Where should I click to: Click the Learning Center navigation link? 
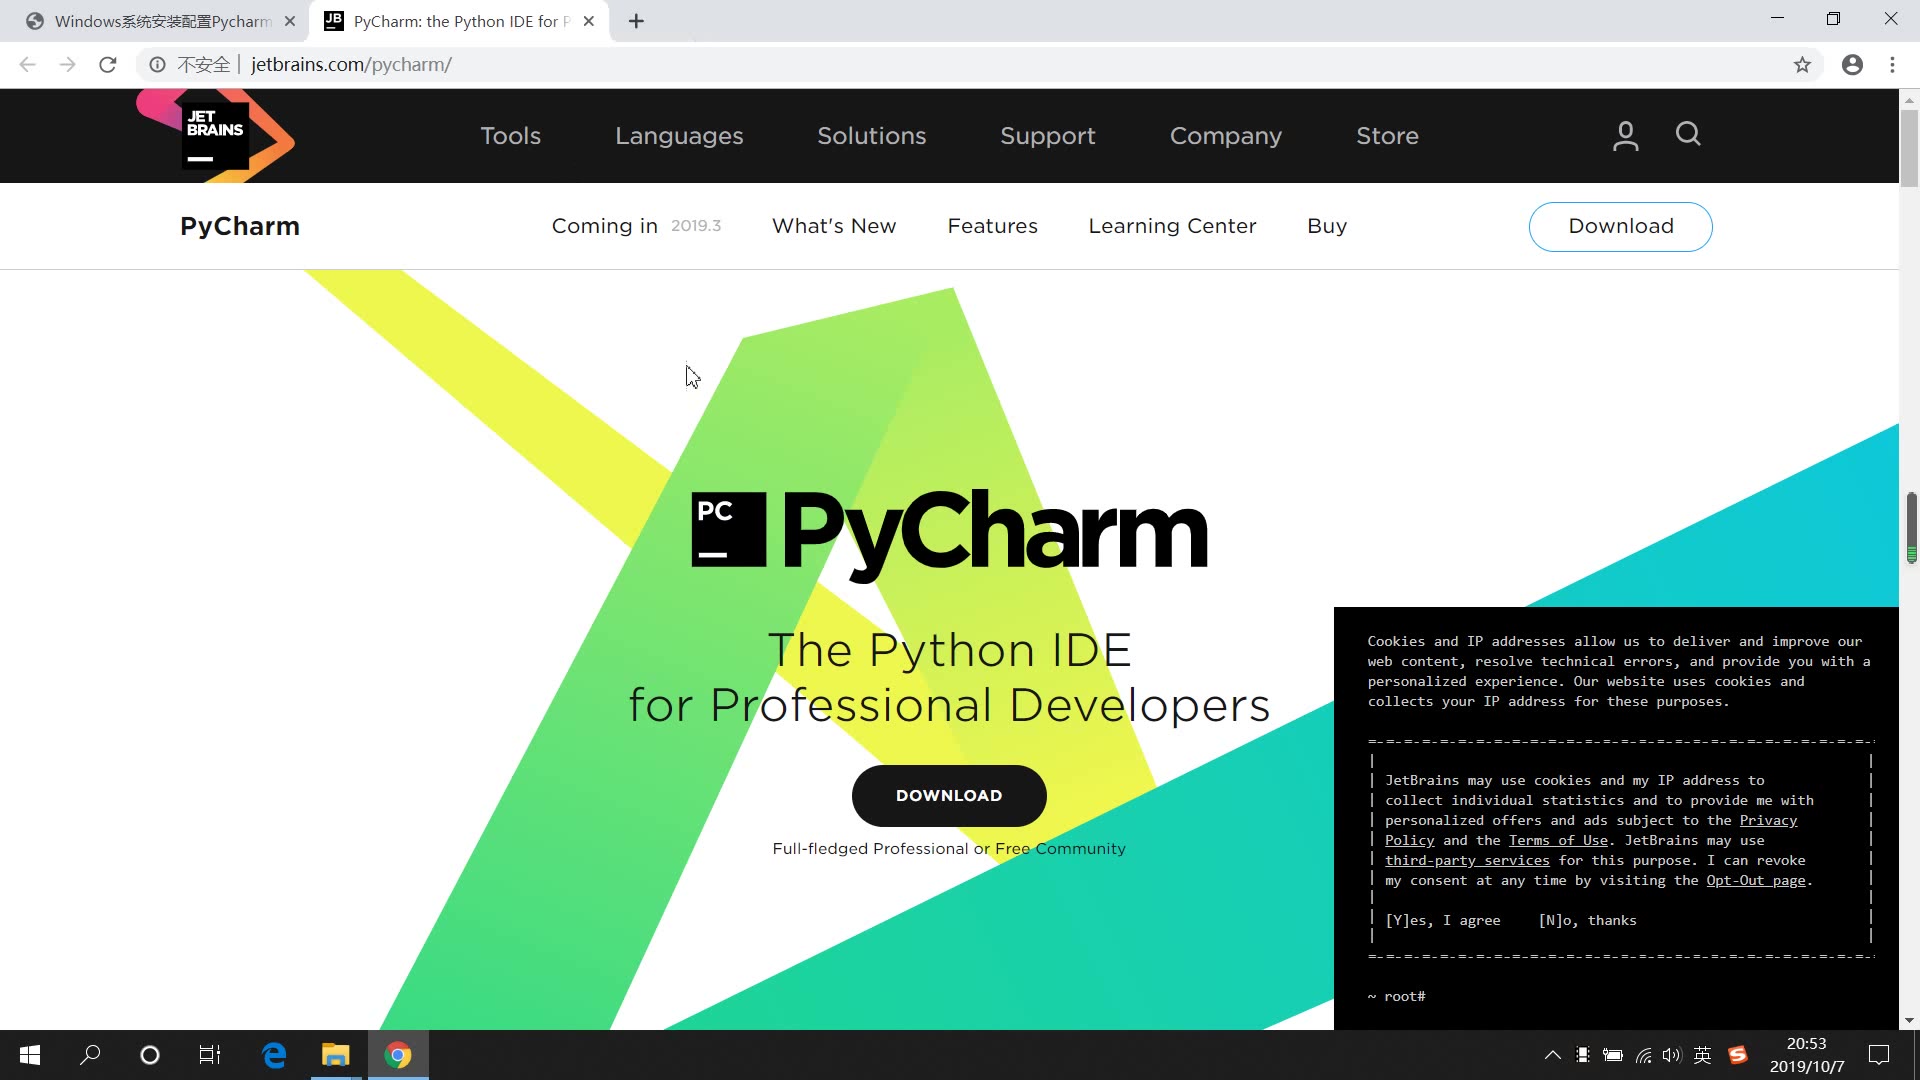(x=1172, y=225)
